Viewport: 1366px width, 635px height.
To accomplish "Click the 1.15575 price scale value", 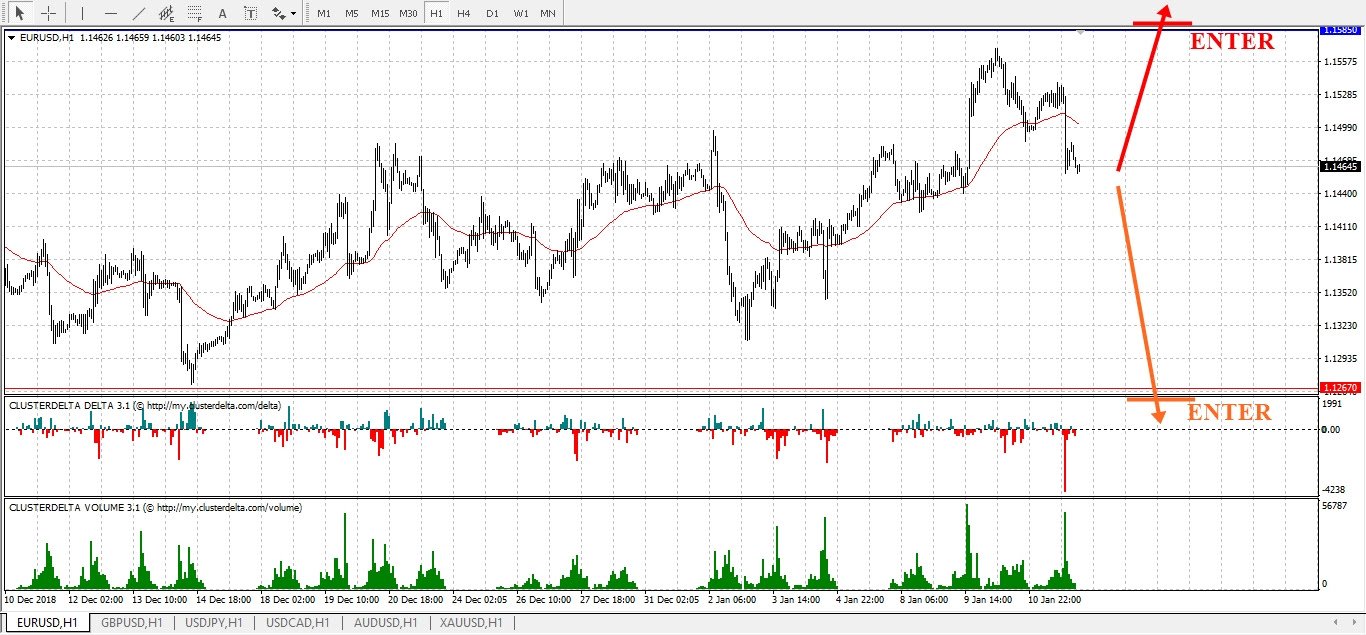I will (1339, 62).
